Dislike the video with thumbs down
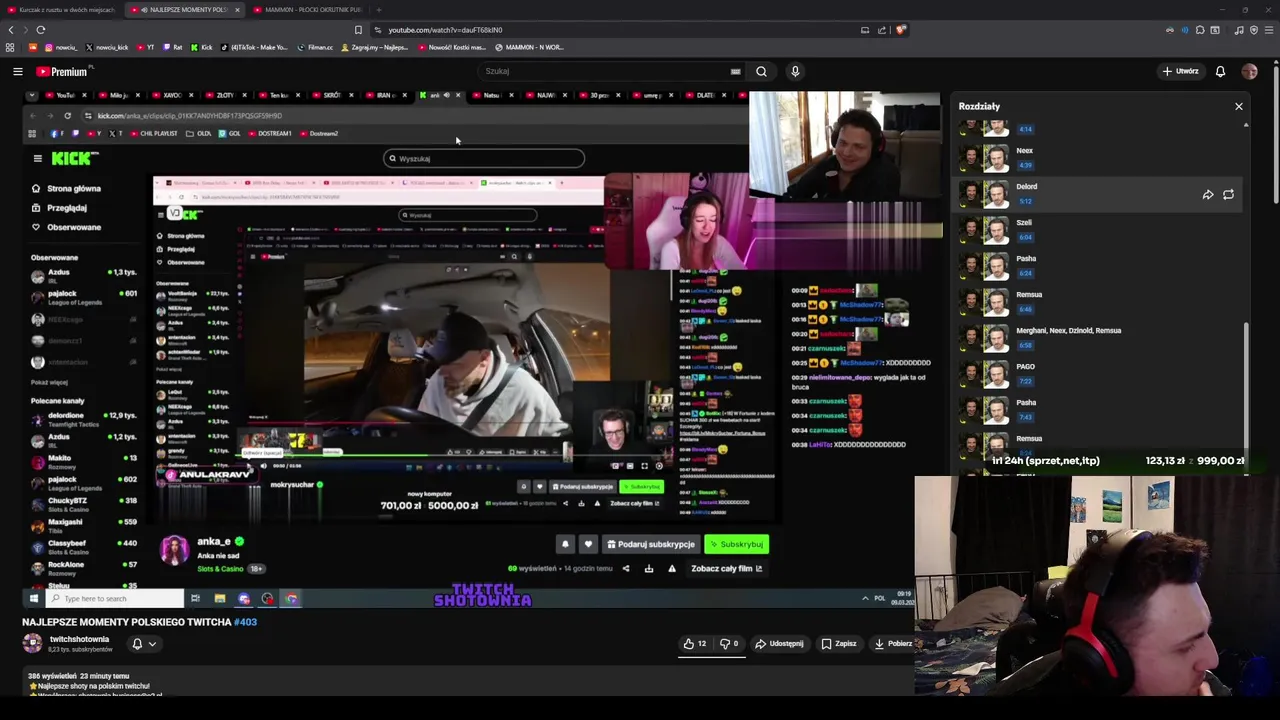This screenshot has height=720, width=1280. tap(730, 644)
